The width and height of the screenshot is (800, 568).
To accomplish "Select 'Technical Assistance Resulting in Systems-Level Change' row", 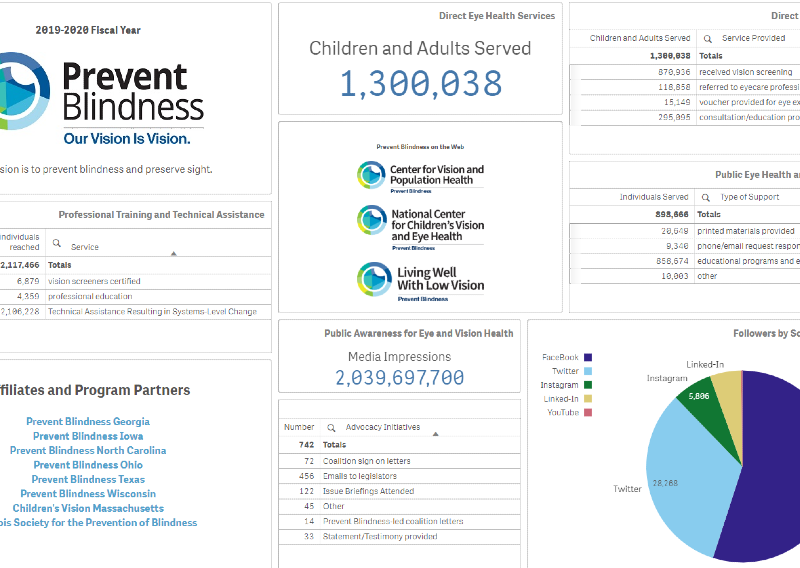I will [x=135, y=312].
